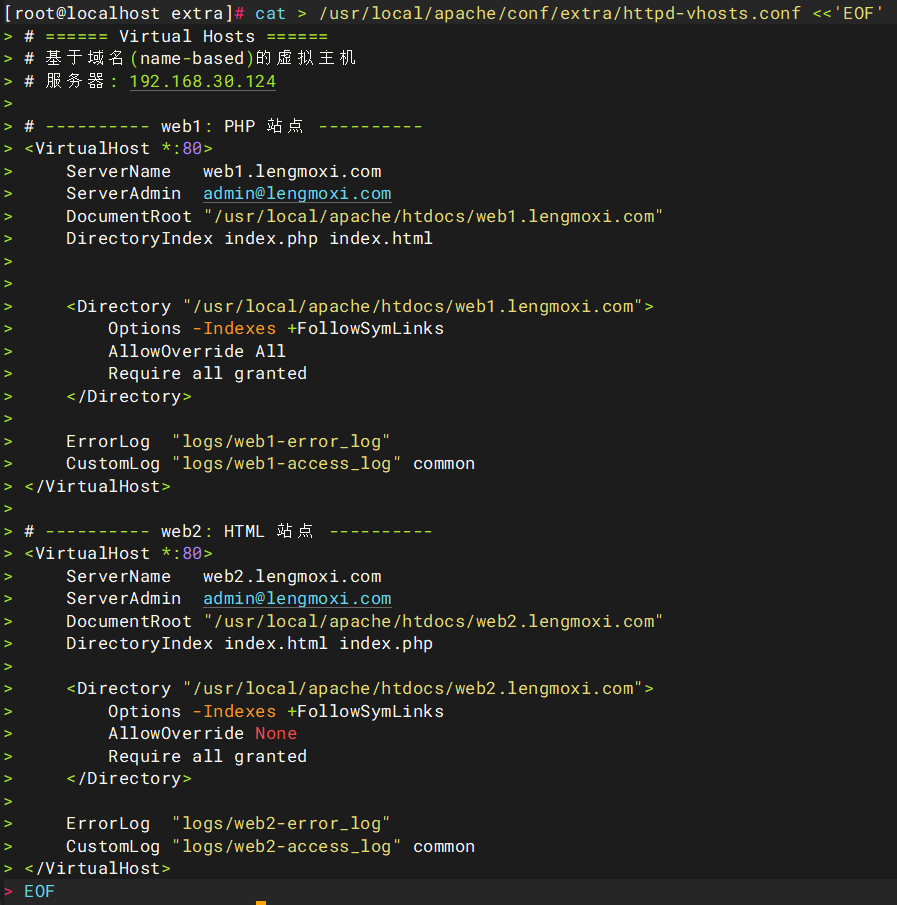This screenshot has height=905, width=897.
Task: Click the final EOF terminator line
Action: click(x=39, y=892)
